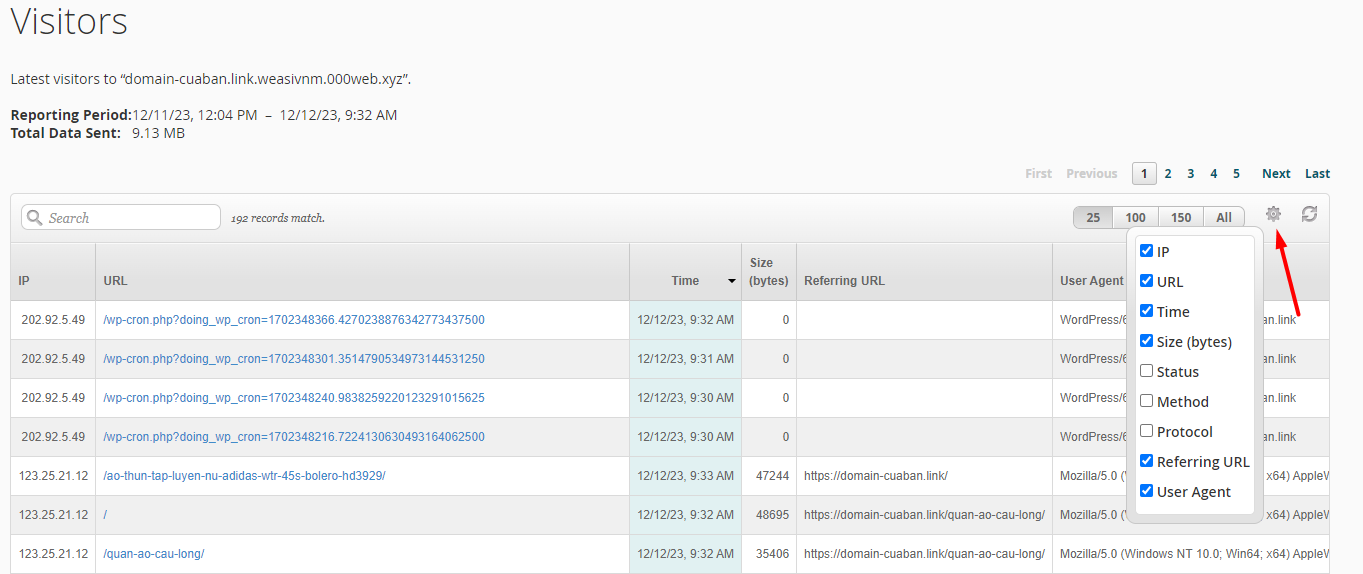Enable the Status column checkbox
The width and height of the screenshot is (1363, 574).
point(1147,371)
